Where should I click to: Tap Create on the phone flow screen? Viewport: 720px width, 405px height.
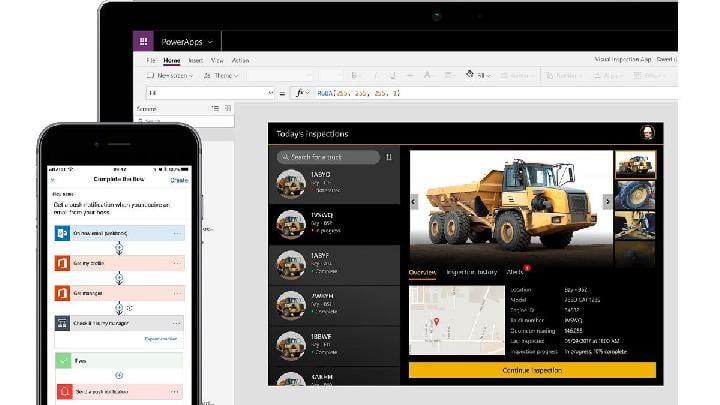pos(179,180)
